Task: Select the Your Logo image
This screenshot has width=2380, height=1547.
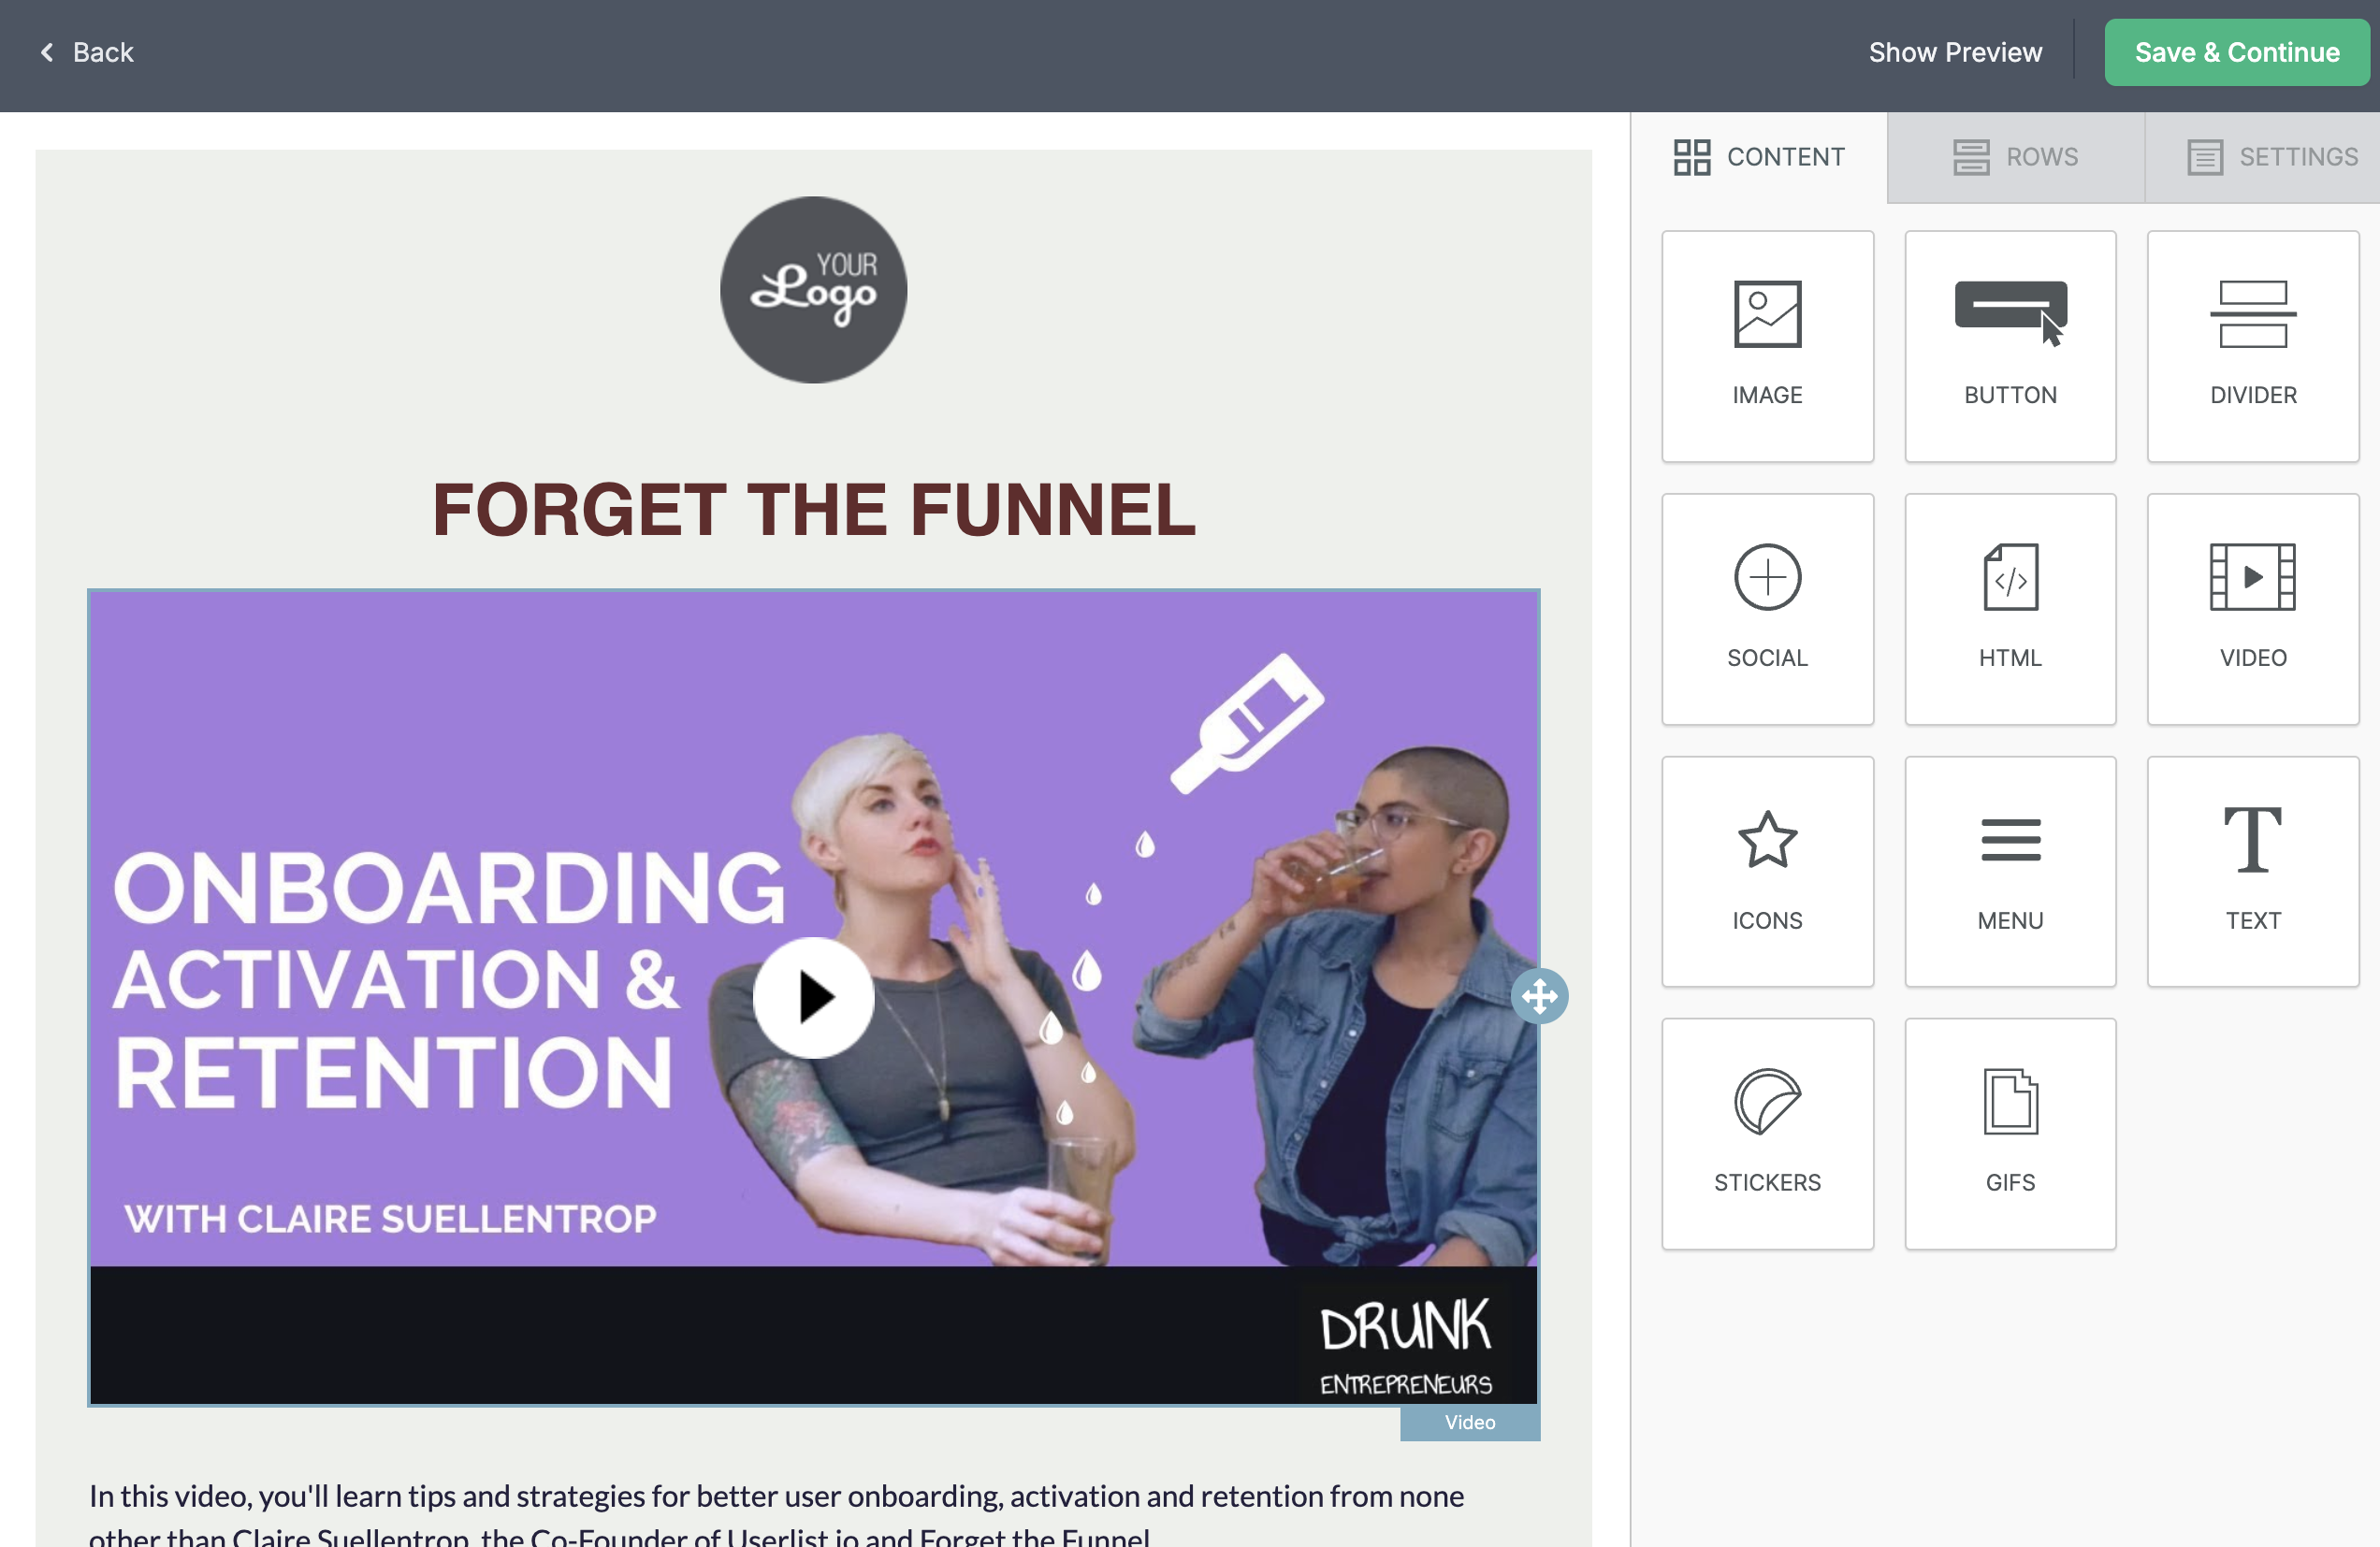Action: click(813, 290)
